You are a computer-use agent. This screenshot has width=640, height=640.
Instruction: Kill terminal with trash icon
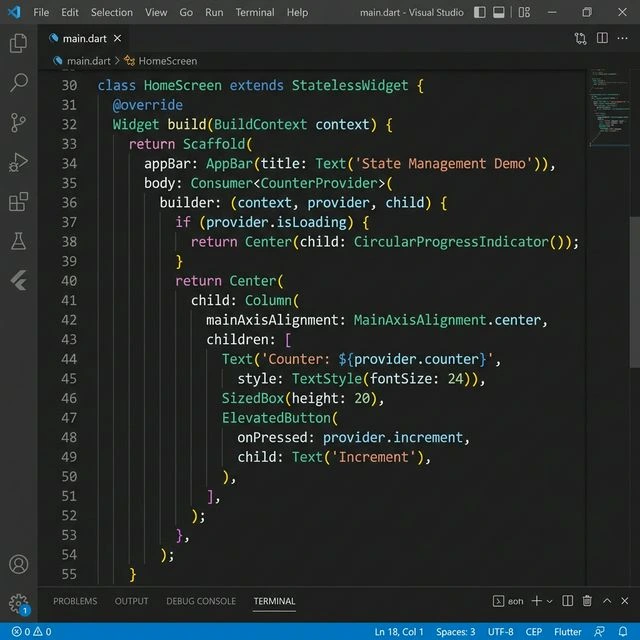pyautogui.click(x=587, y=601)
